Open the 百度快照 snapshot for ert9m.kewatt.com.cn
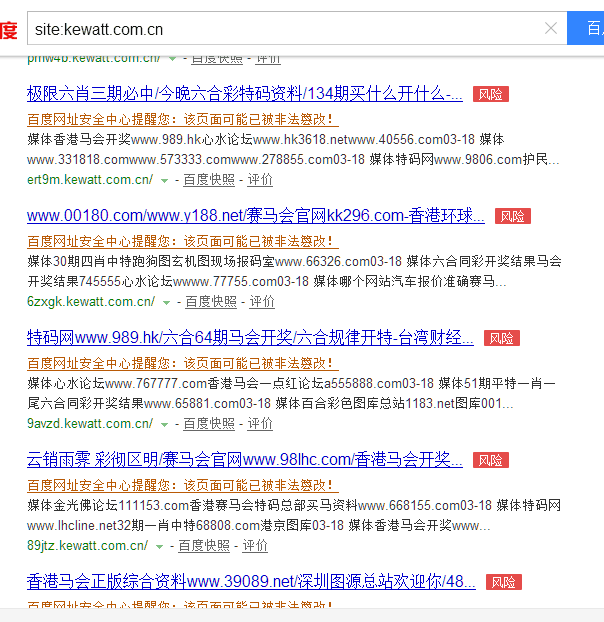 point(209,180)
